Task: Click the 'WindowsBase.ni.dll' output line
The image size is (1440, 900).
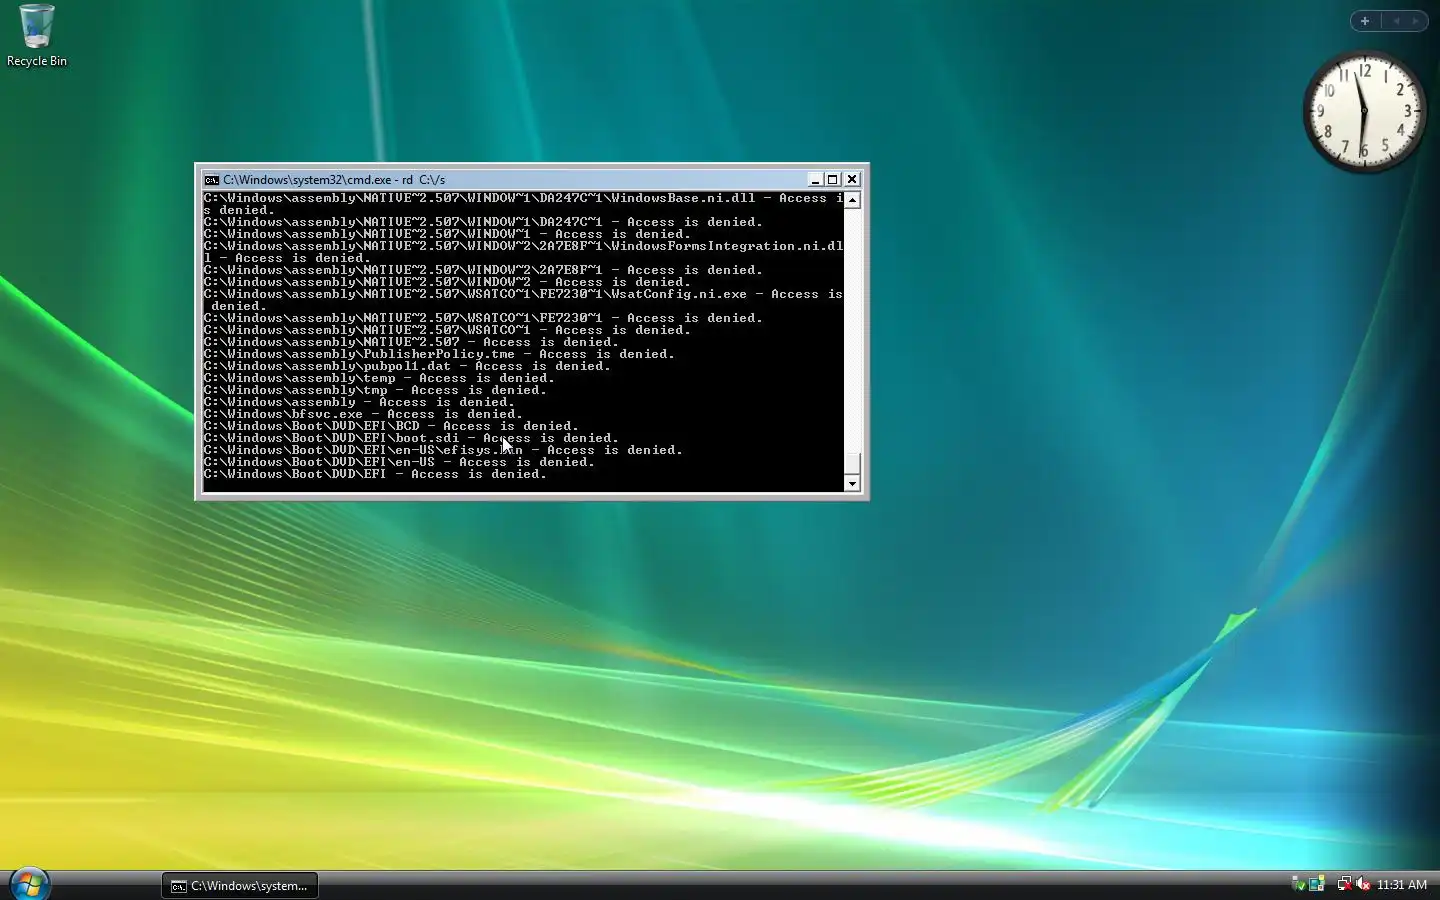Action: 523,204
